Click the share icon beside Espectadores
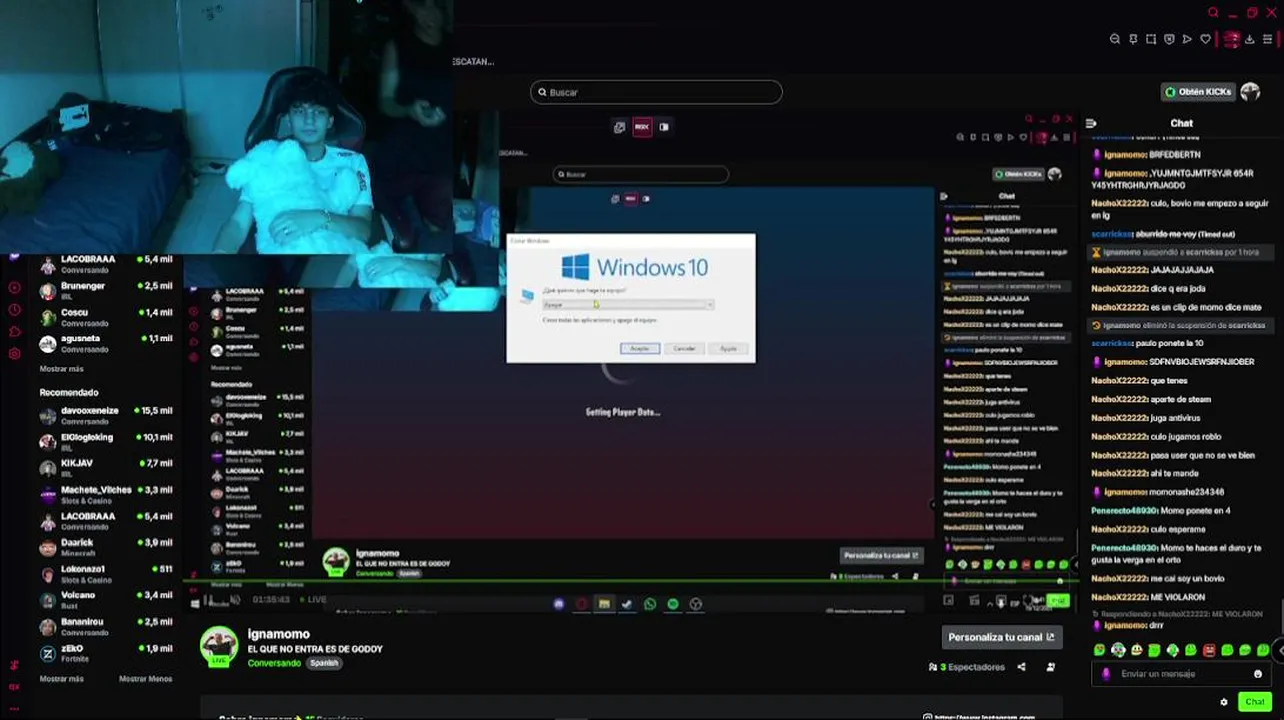Screen dimensions: 1284x720 (x=1021, y=667)
